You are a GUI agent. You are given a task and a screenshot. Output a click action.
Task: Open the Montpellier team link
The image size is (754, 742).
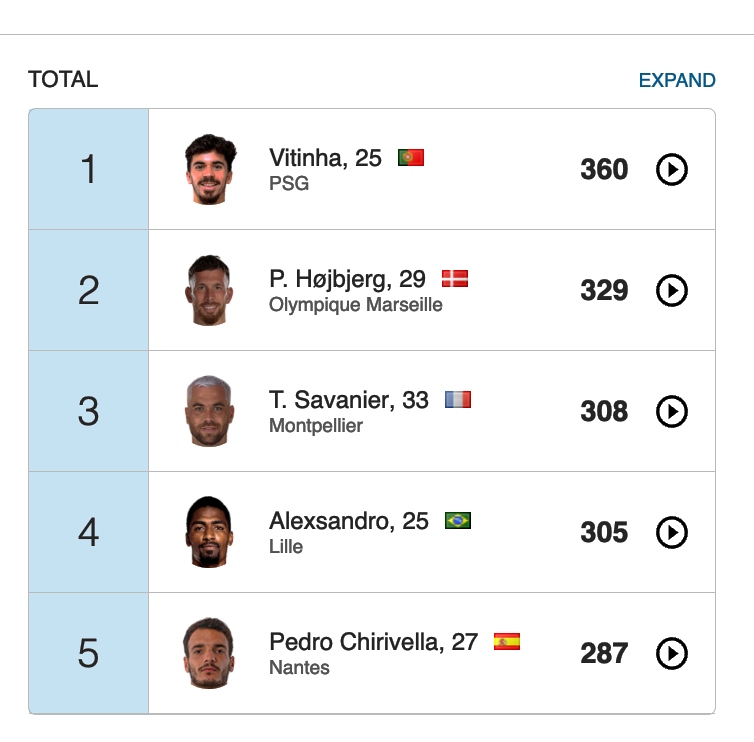point(315,426)
